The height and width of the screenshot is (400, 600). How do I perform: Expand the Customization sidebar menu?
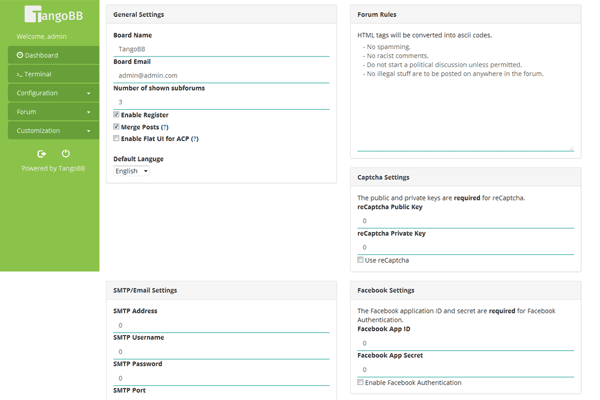pyautogui.click(x=50, y=131)
